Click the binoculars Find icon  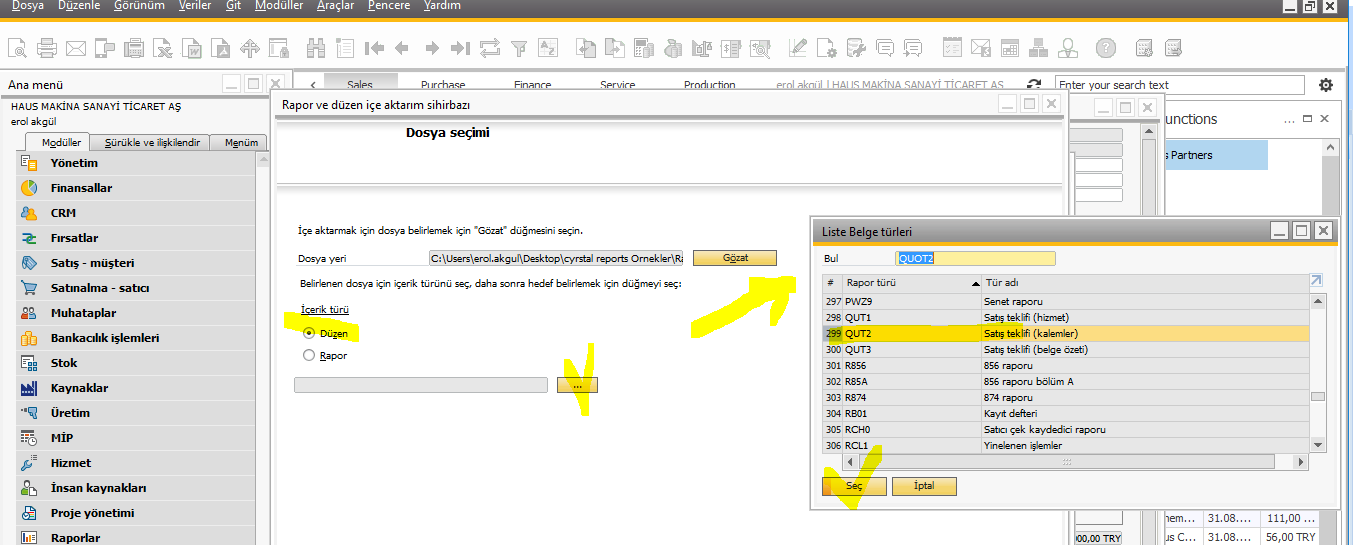tap(316, 47)
